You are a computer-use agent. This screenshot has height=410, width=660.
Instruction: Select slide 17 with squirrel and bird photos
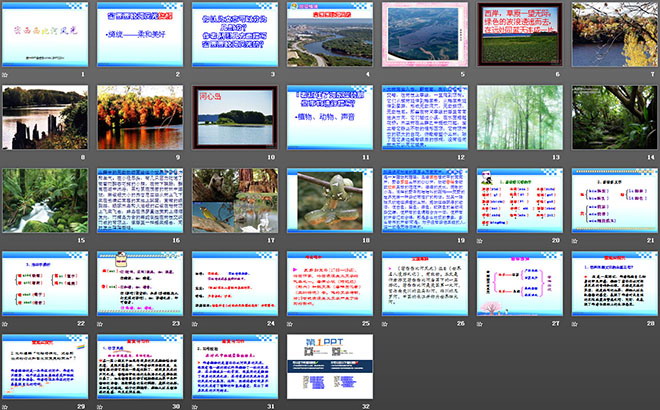pos(235,199)
